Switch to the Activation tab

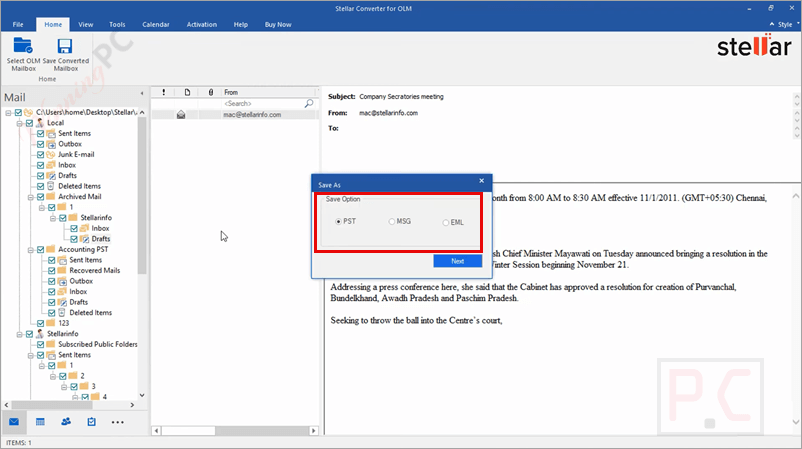202,25
